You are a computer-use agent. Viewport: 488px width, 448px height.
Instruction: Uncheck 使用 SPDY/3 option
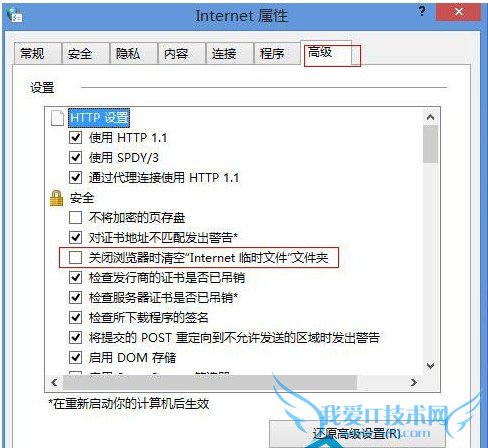click(75, 157)
